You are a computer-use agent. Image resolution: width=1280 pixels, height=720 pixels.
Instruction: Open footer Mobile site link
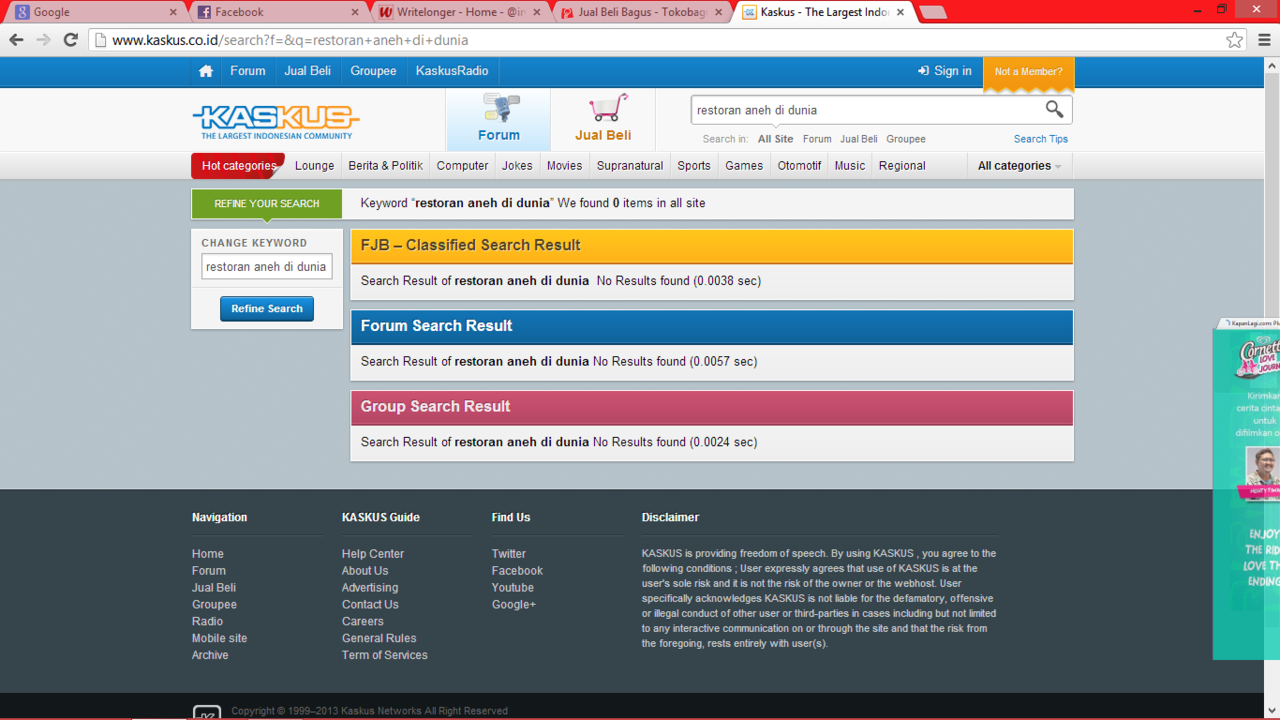click(219, 638)
